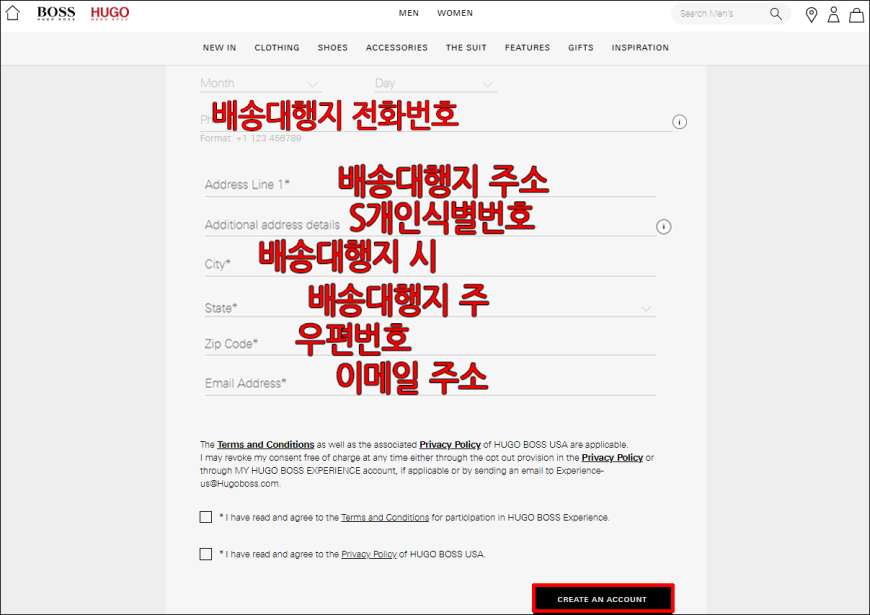This screenshot has width=870, height=615.
Task: Open the Day dropdown
Action: 436,83
